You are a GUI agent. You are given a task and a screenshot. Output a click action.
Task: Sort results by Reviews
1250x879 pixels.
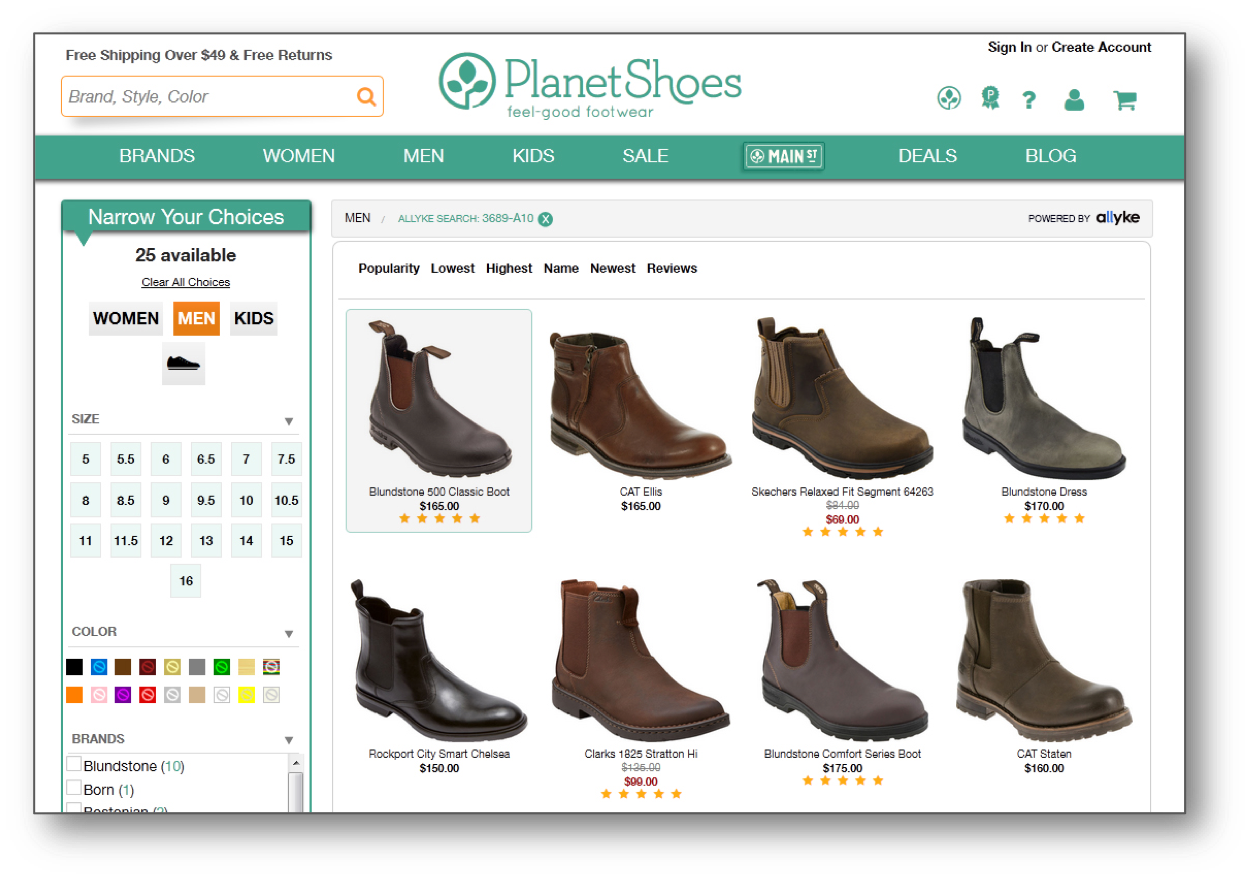pos(672,269)
